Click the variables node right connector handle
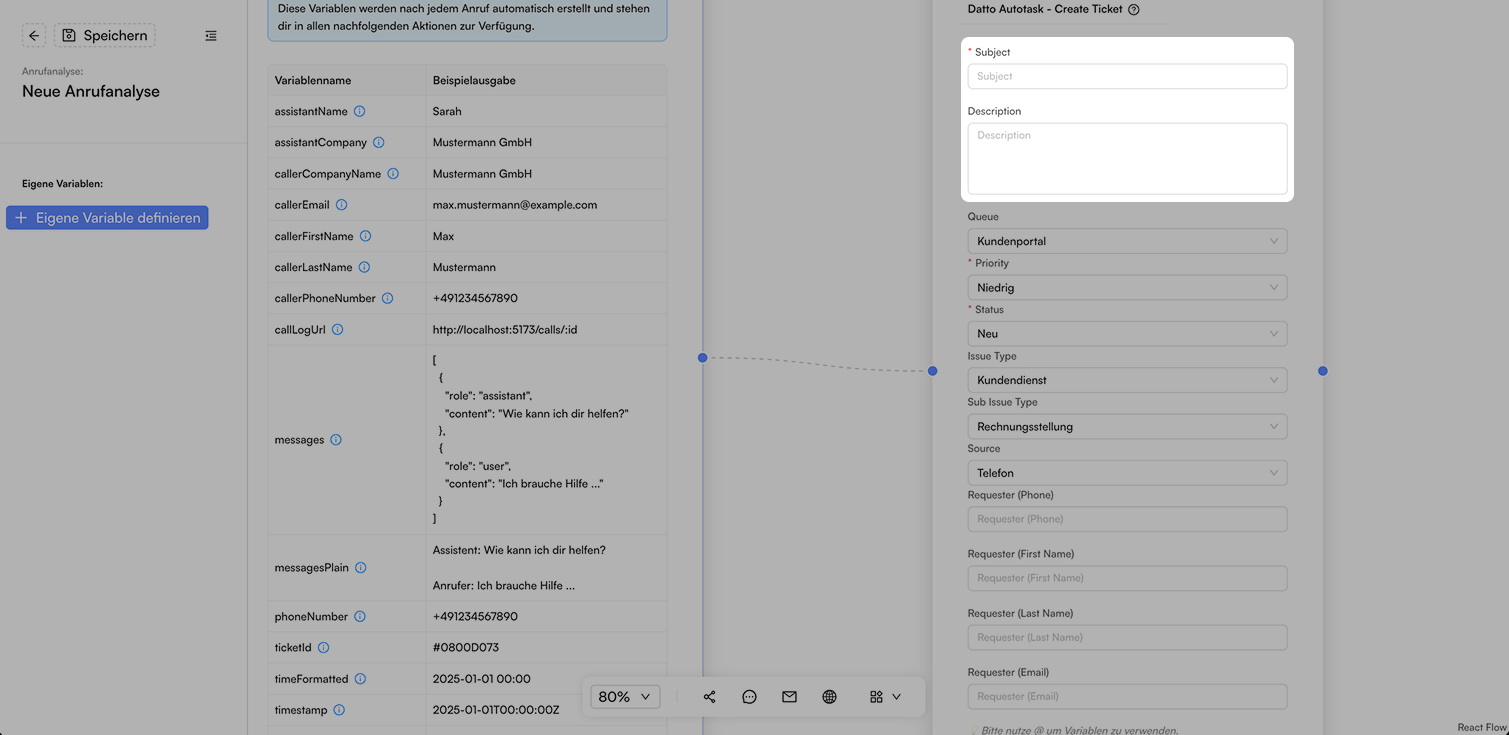This screenshot has width=1509, height=735. click(703, 358)
